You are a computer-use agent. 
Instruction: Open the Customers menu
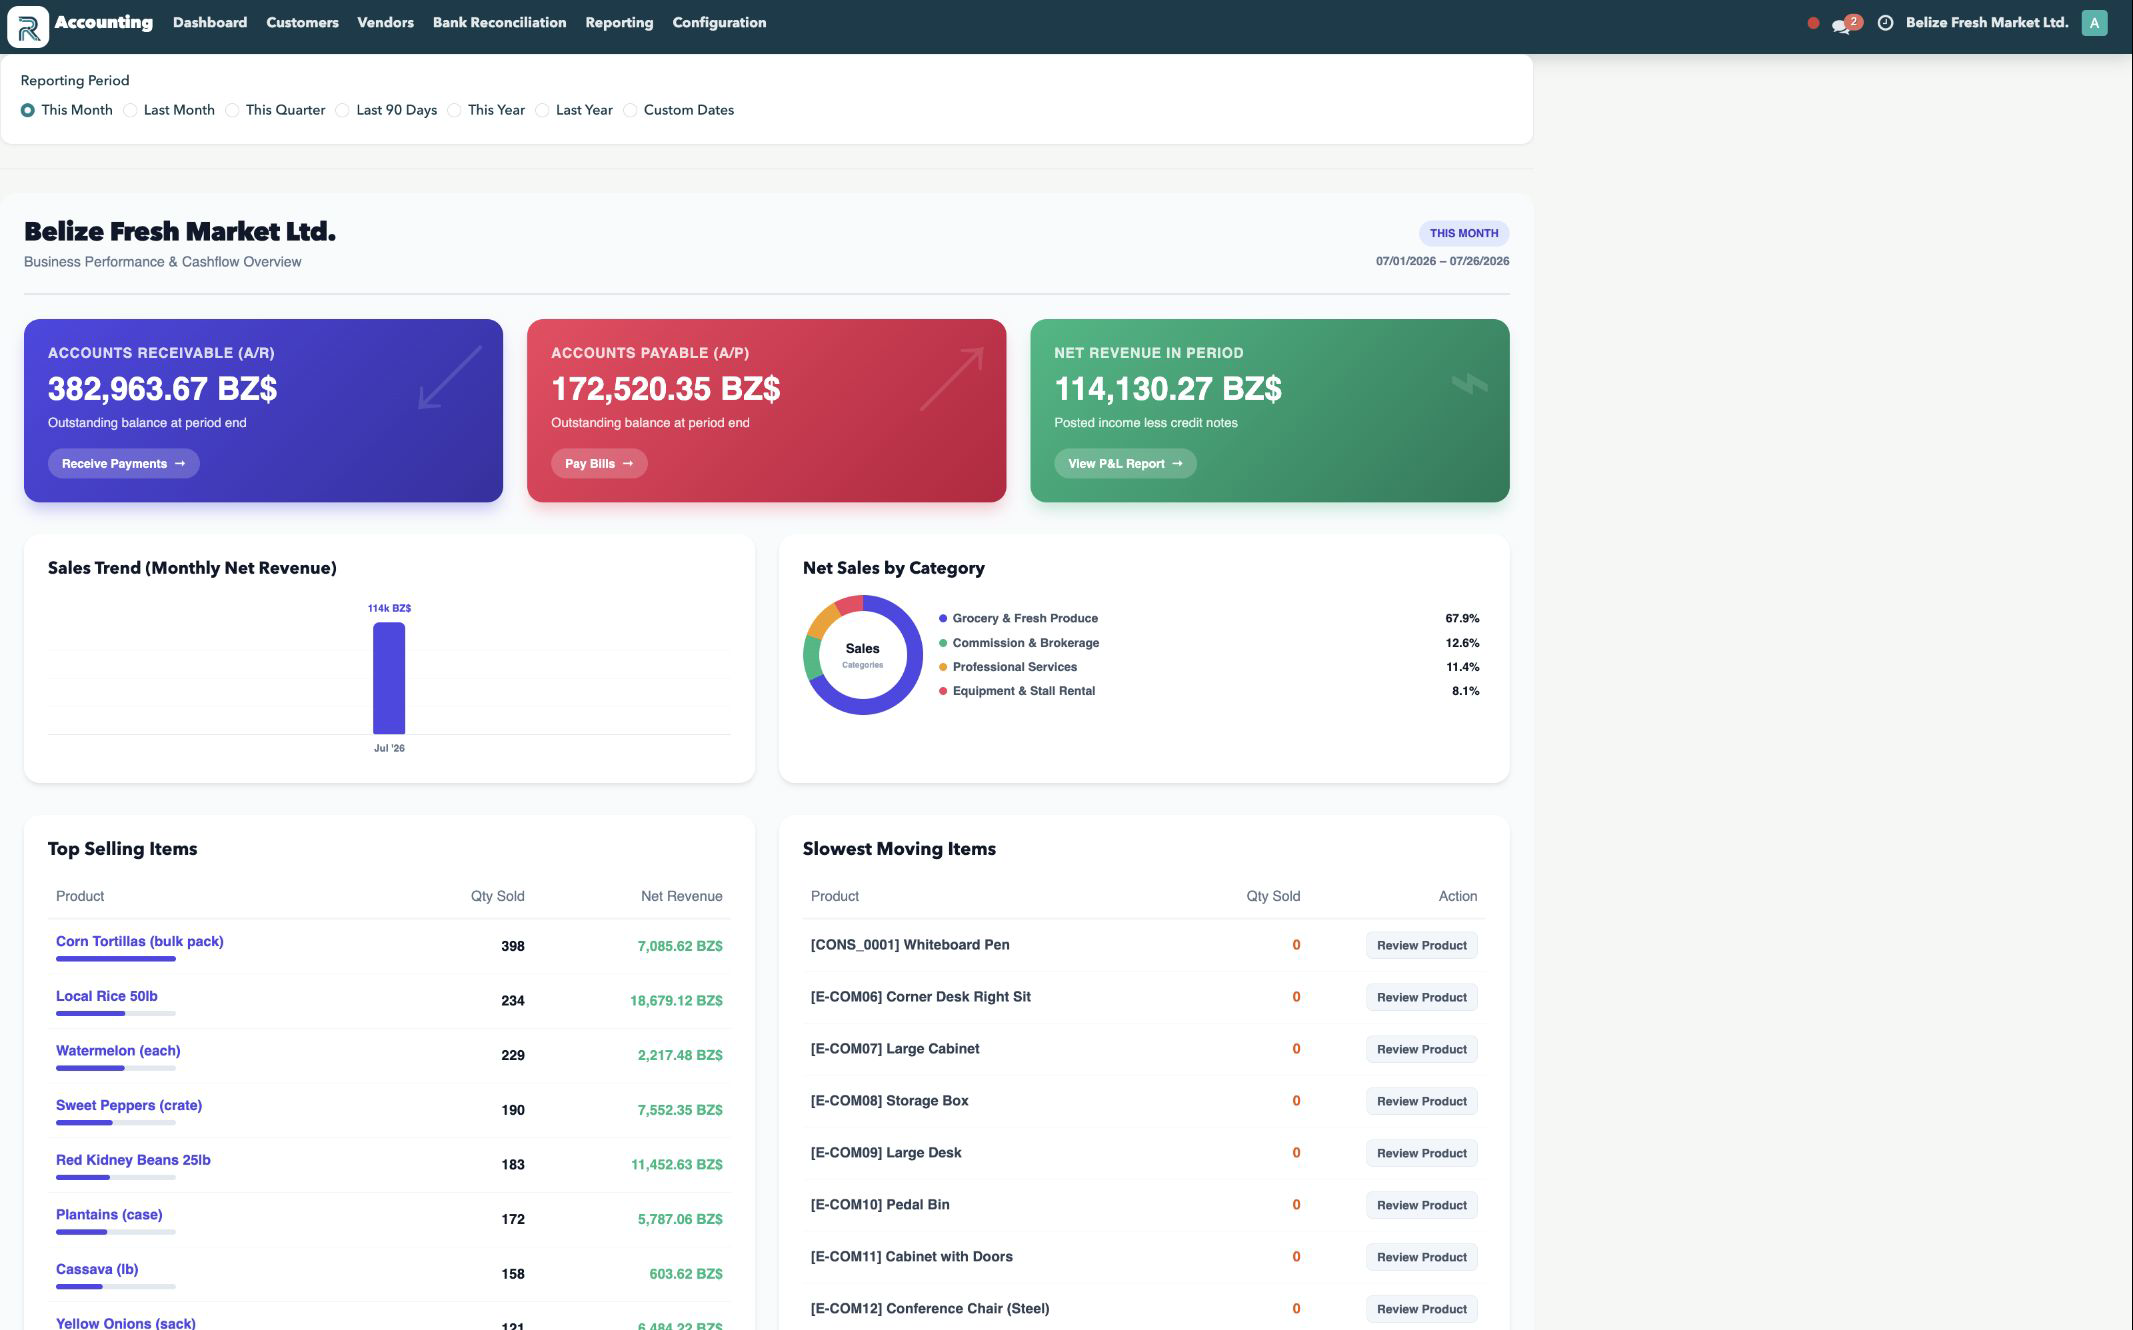302,23
